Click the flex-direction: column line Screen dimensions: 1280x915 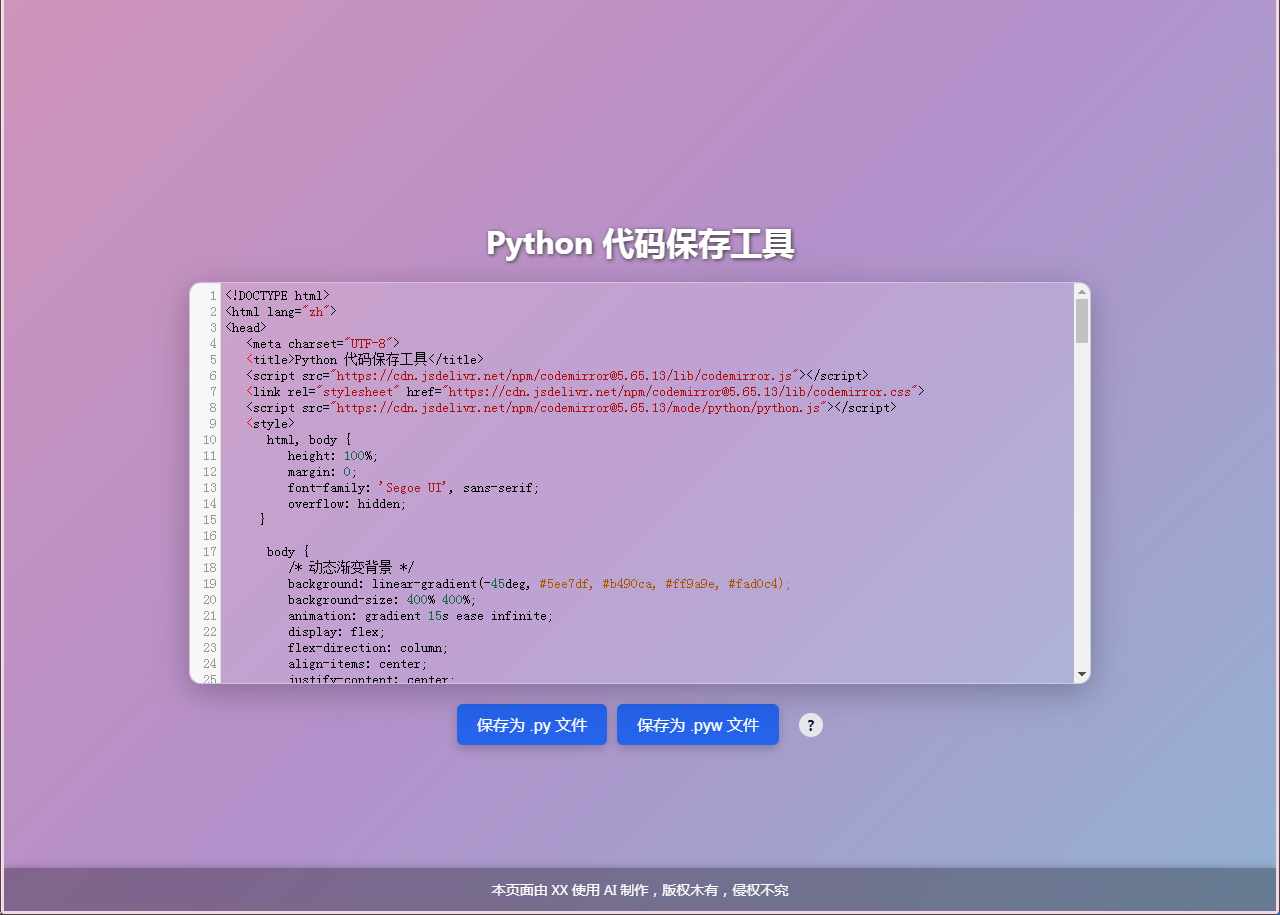368,648
